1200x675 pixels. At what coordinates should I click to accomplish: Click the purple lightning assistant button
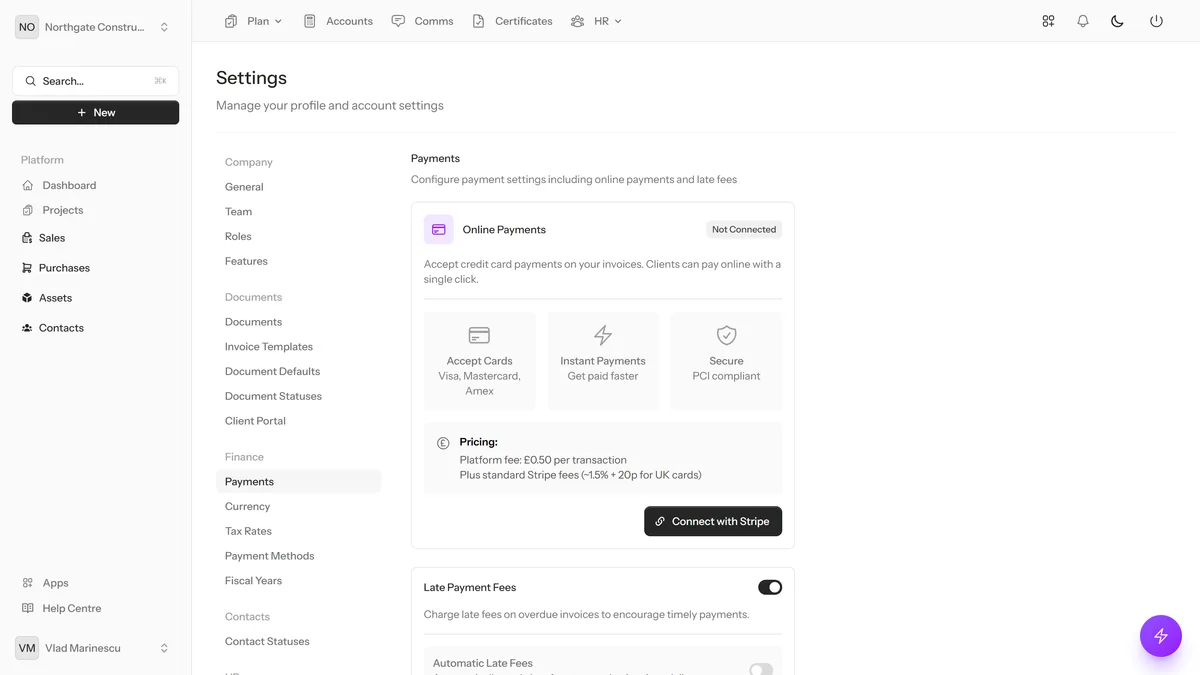coord(1161,635)
